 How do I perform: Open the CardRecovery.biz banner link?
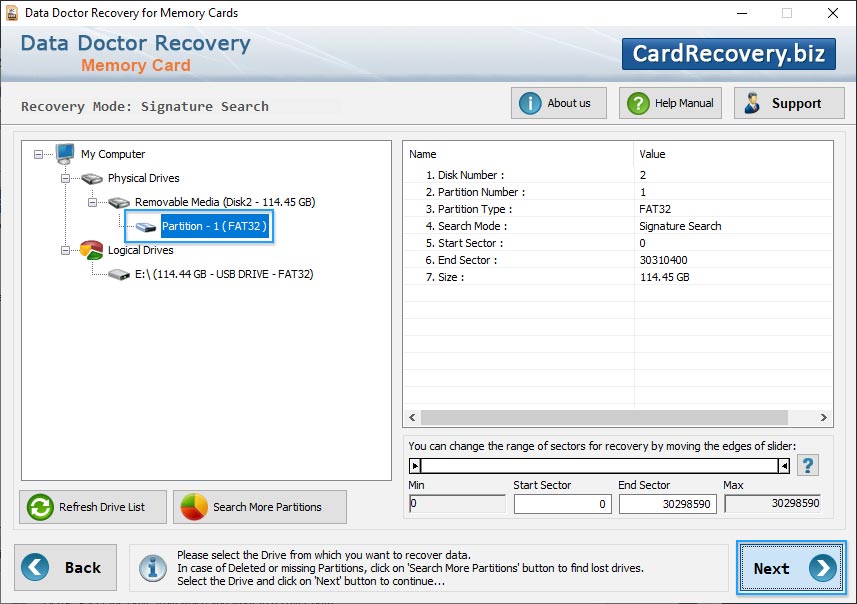[x=729, y=54]
